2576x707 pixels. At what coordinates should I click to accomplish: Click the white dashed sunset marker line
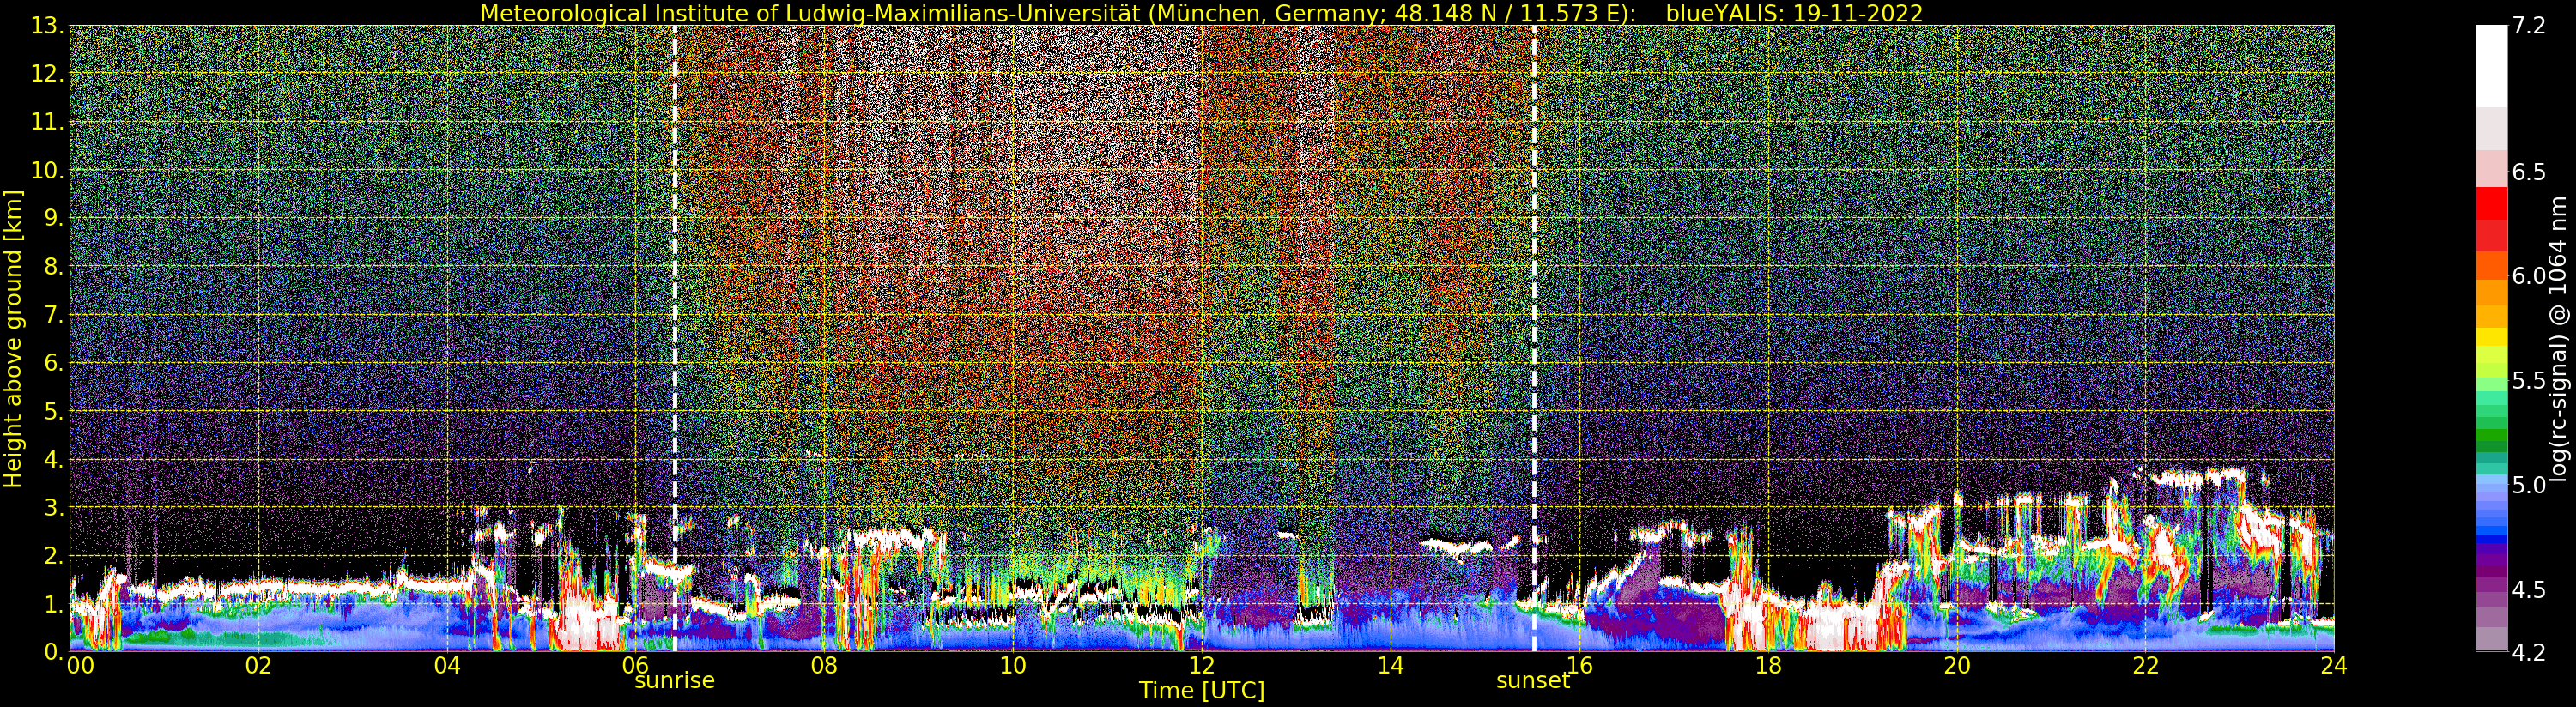pos(1534,338)
